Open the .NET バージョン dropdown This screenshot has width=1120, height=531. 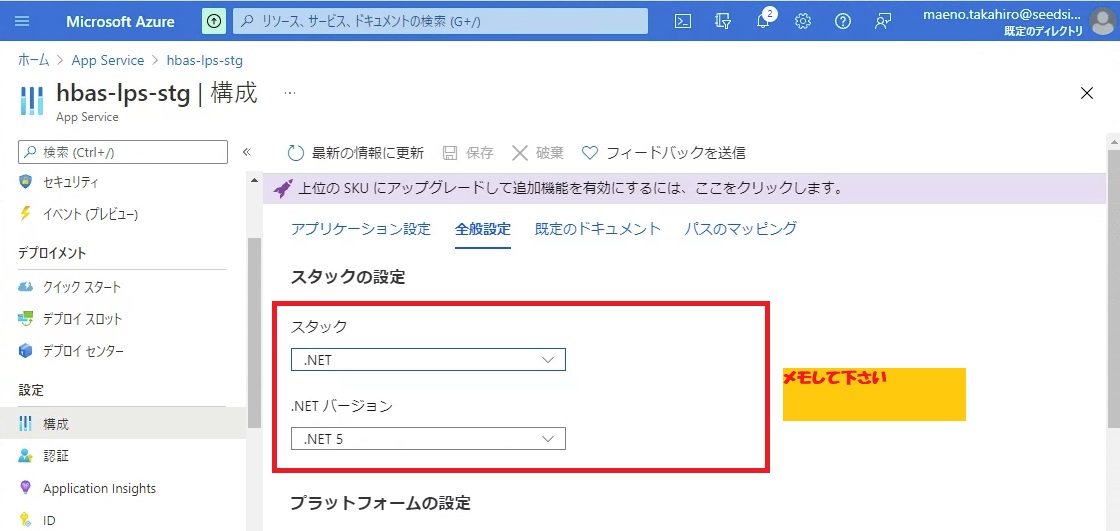coord(428,438)
